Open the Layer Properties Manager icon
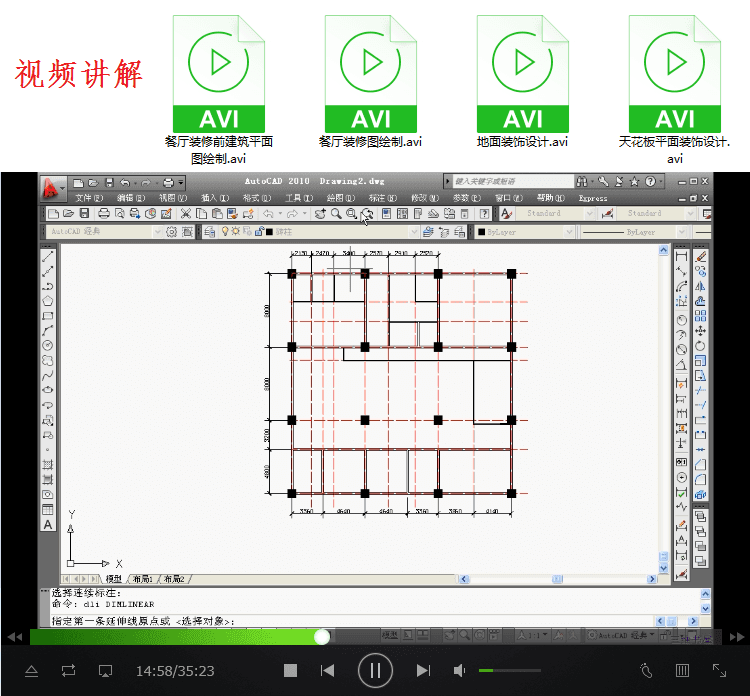Viewport: 750px width, 696px height. pos(209,232)
